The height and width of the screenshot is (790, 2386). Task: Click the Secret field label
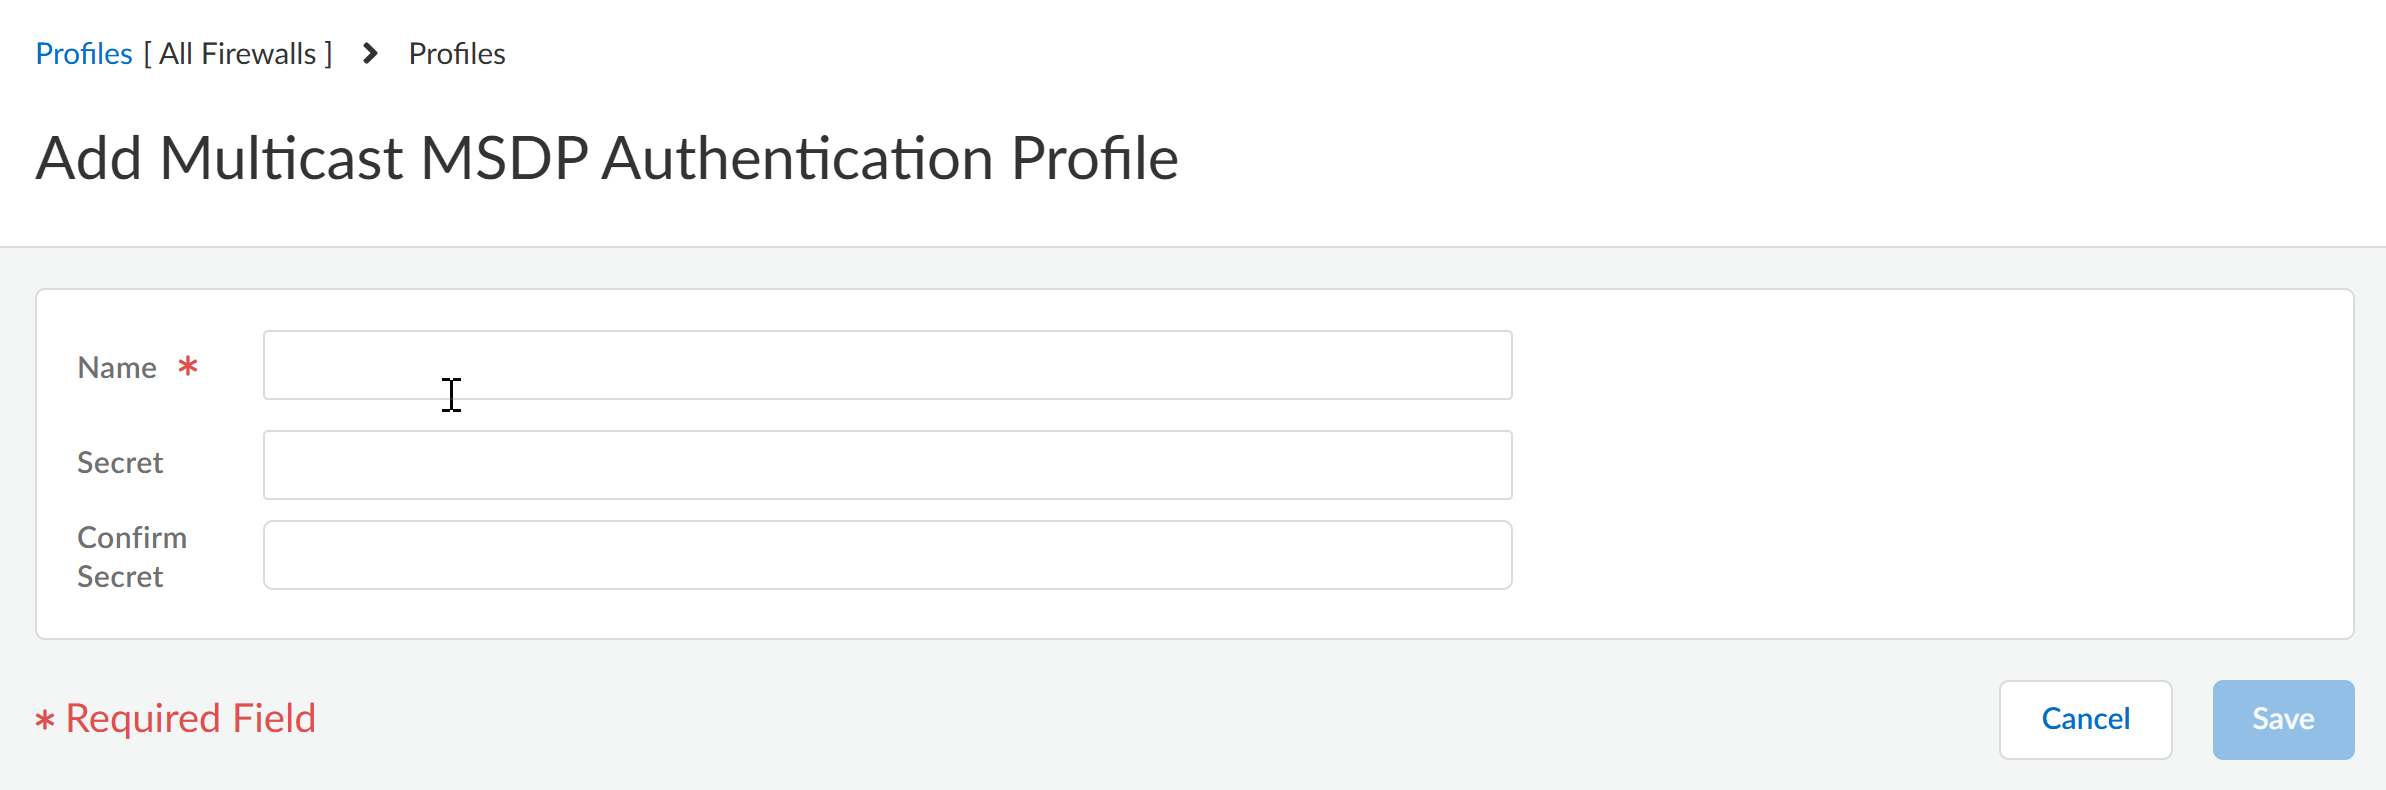[x=120, y=463]
